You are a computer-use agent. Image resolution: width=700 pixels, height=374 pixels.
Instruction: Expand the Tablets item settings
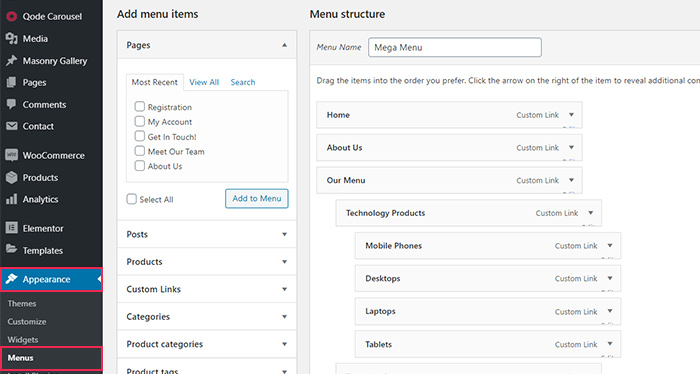(610, 344)
